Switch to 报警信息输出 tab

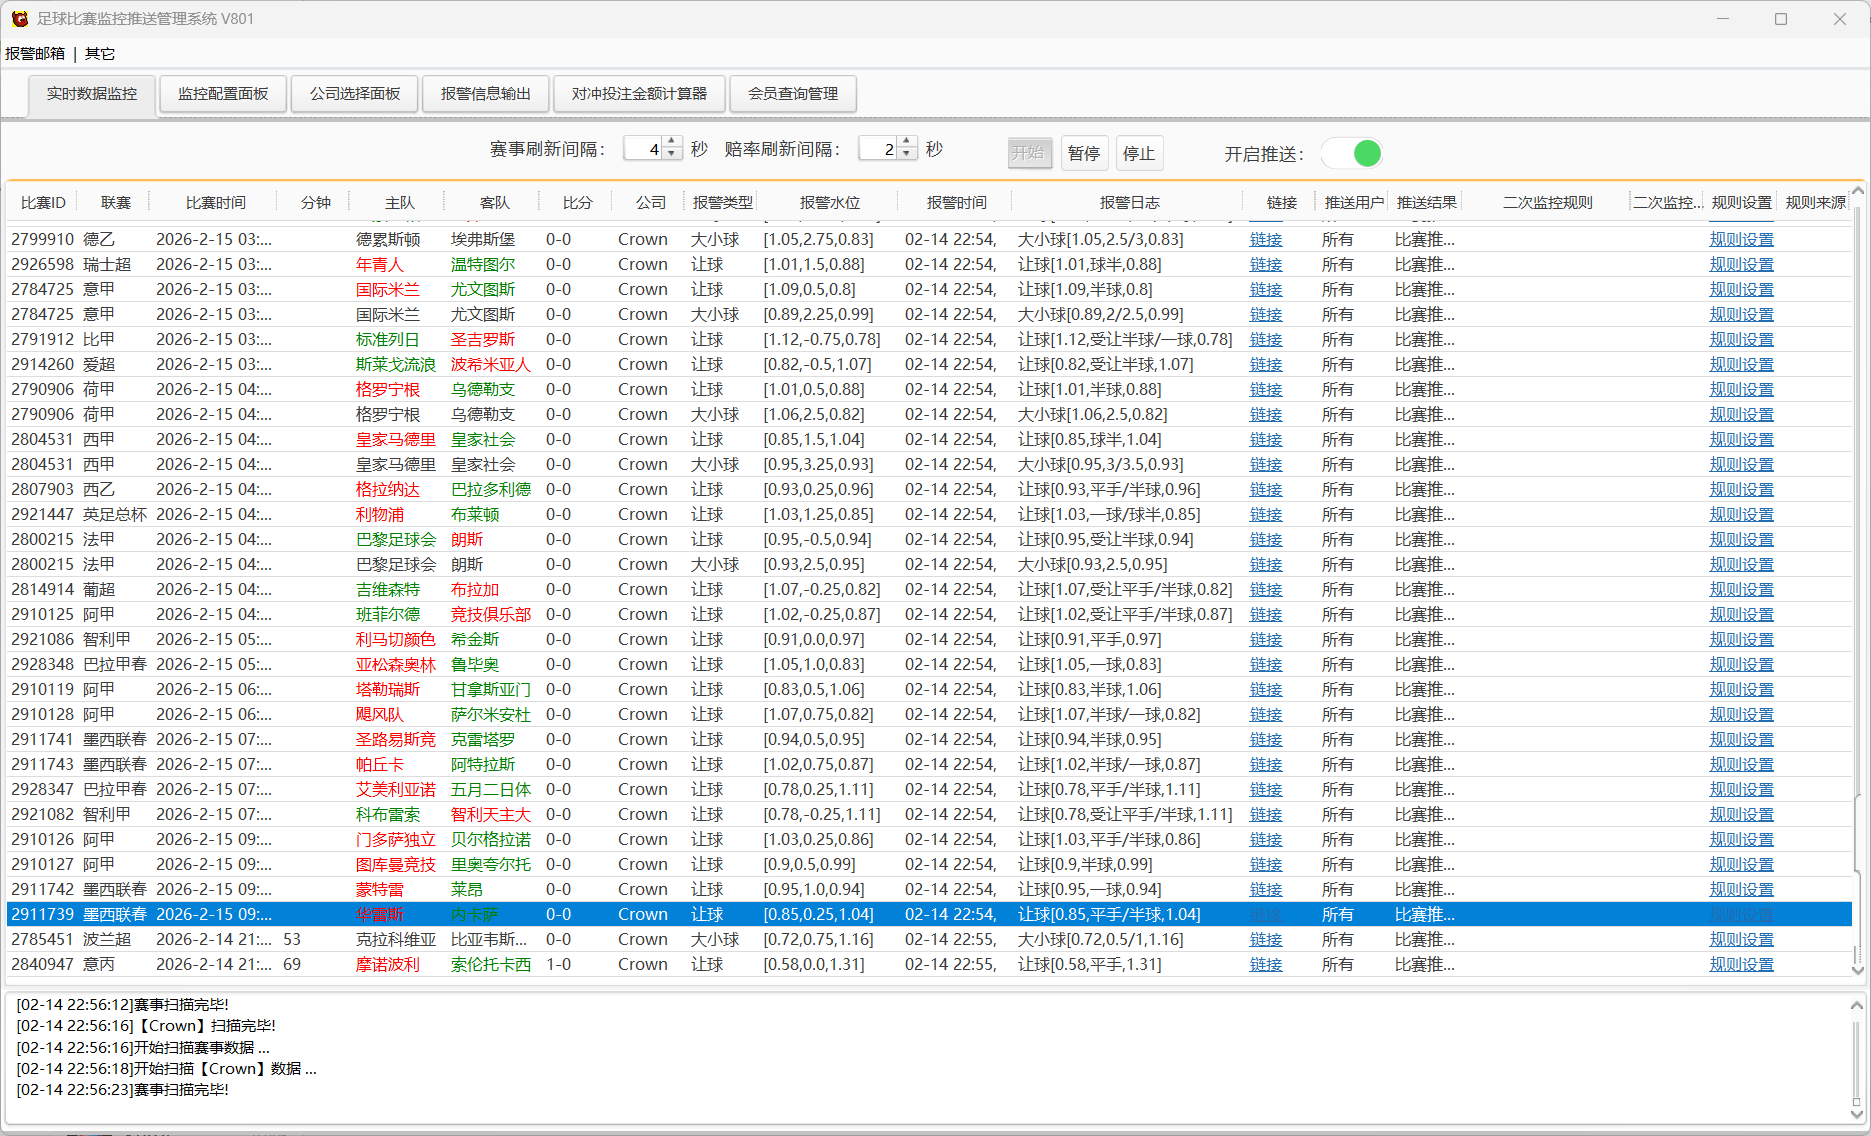[x=486, y=94]
